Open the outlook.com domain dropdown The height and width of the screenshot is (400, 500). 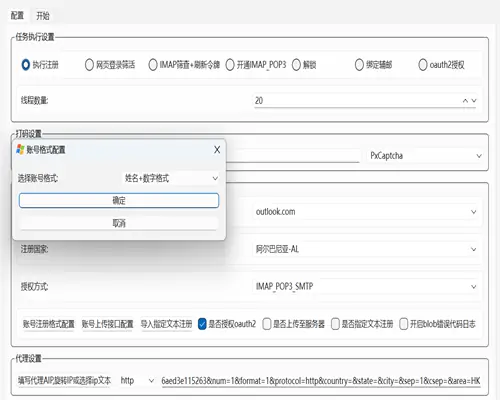[366, 212]
